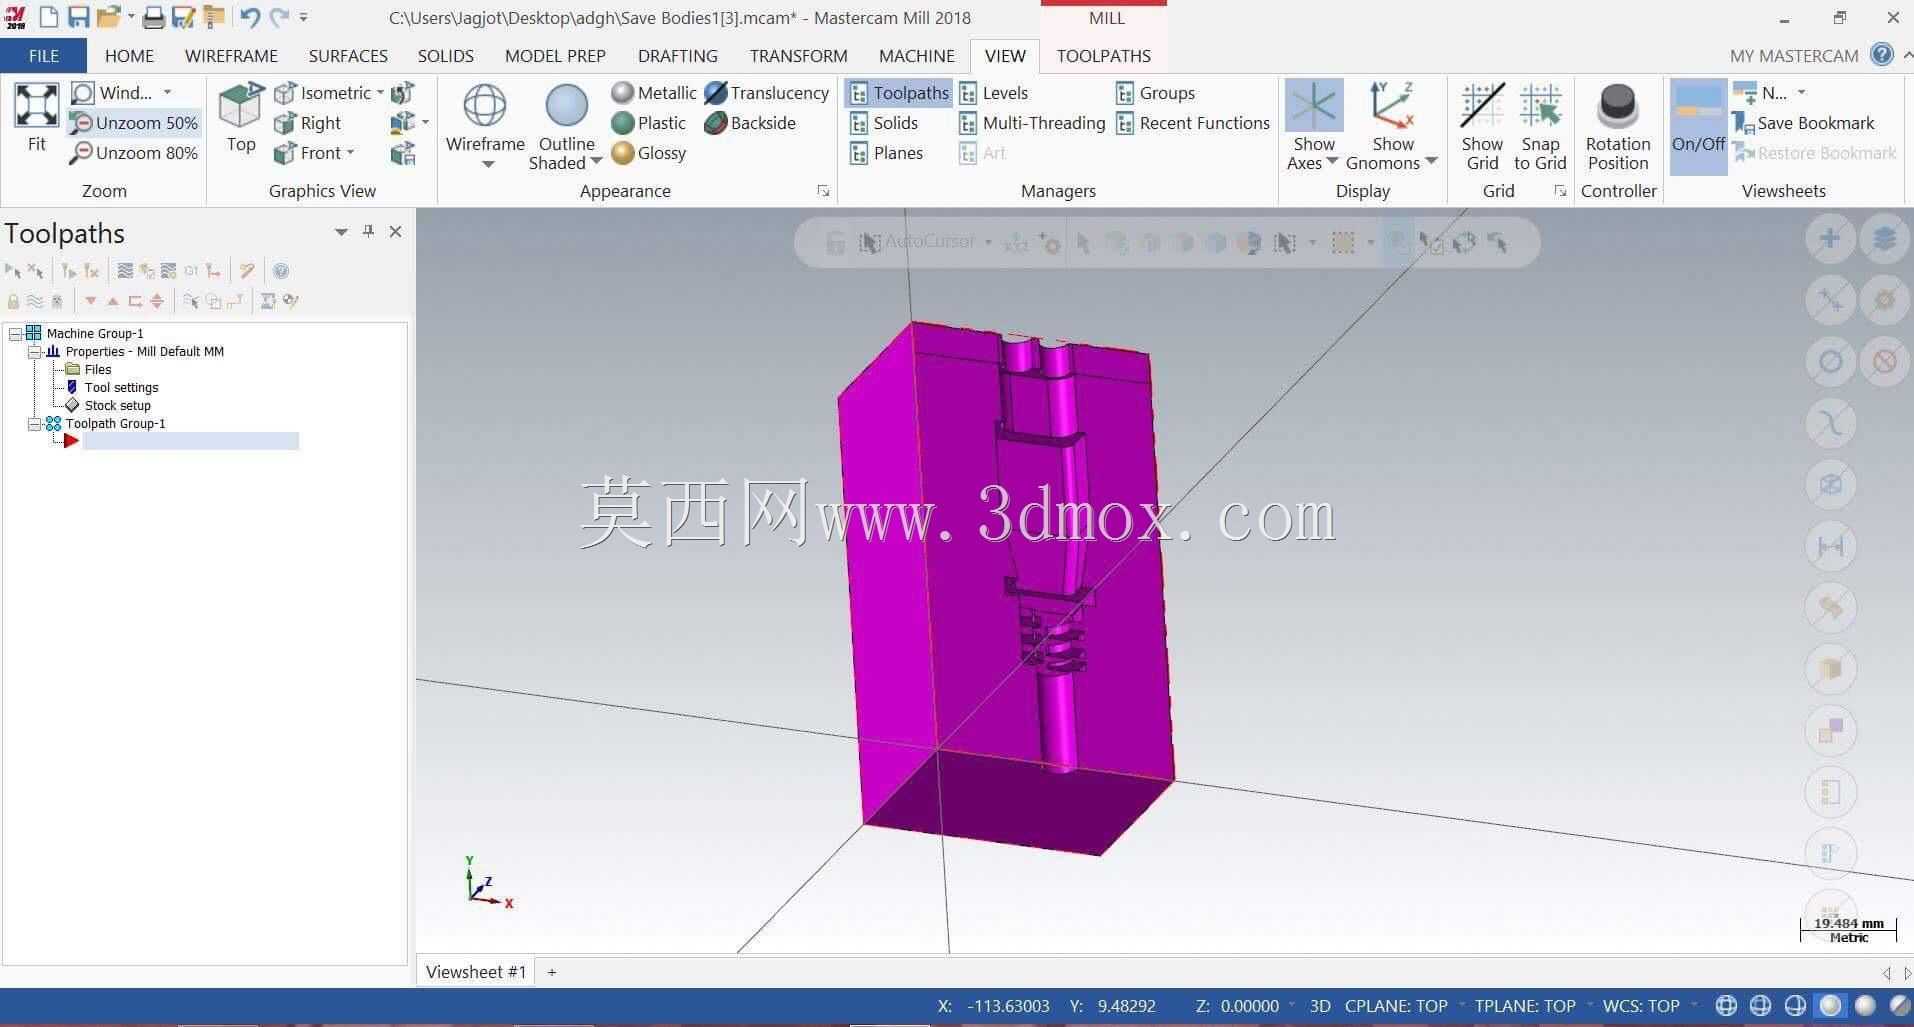Click Snap to Grid icon
1914x1027 pixels.
pos(1540,106)
